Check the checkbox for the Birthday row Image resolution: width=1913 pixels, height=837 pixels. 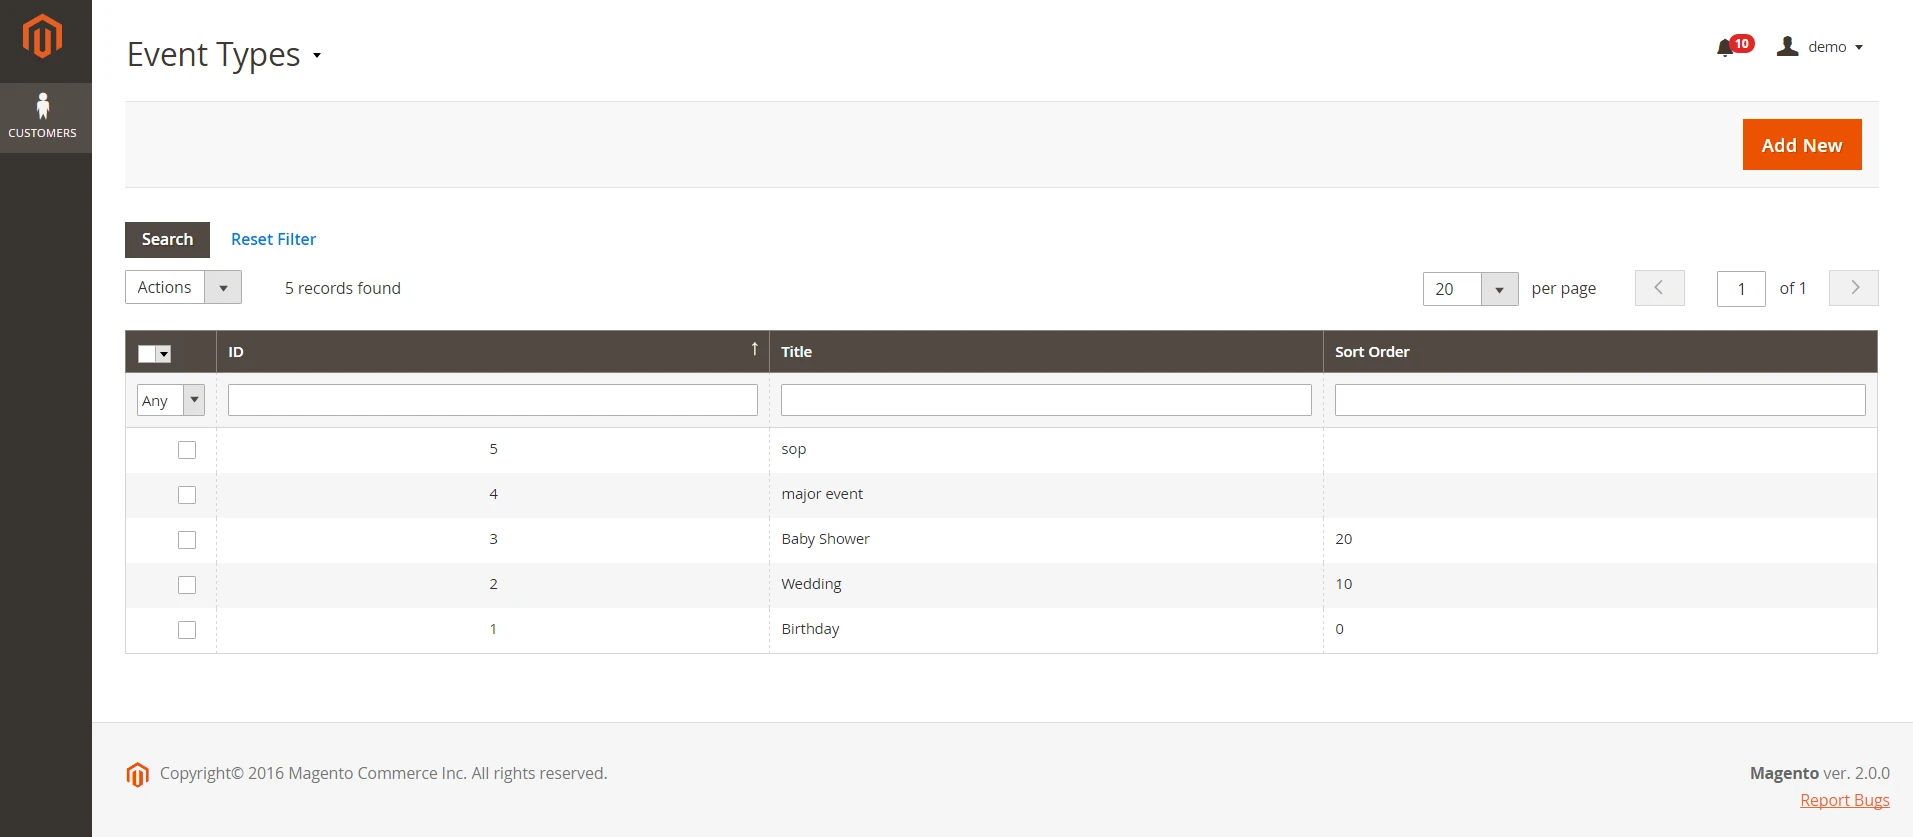pyautogui.click(x=187, y=630)
